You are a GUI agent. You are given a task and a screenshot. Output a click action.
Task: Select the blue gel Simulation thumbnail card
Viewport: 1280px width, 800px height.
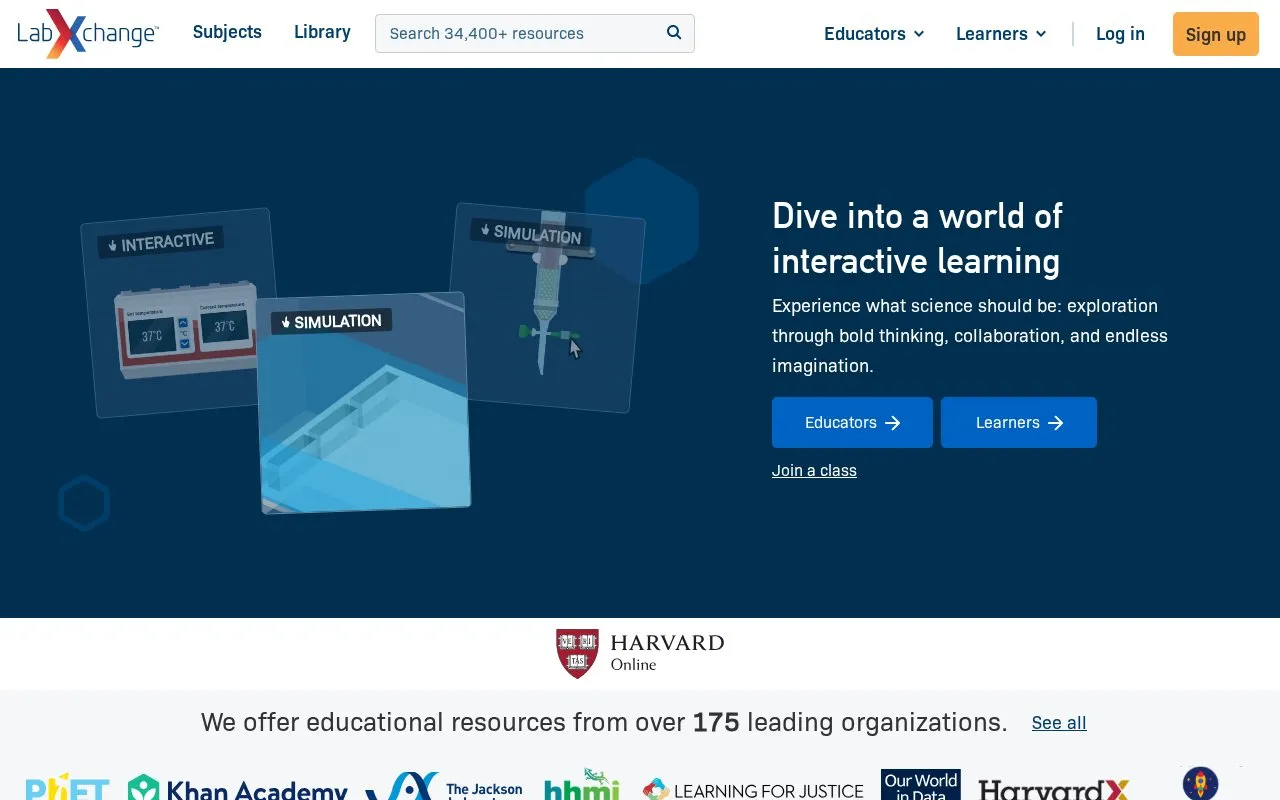364,403
